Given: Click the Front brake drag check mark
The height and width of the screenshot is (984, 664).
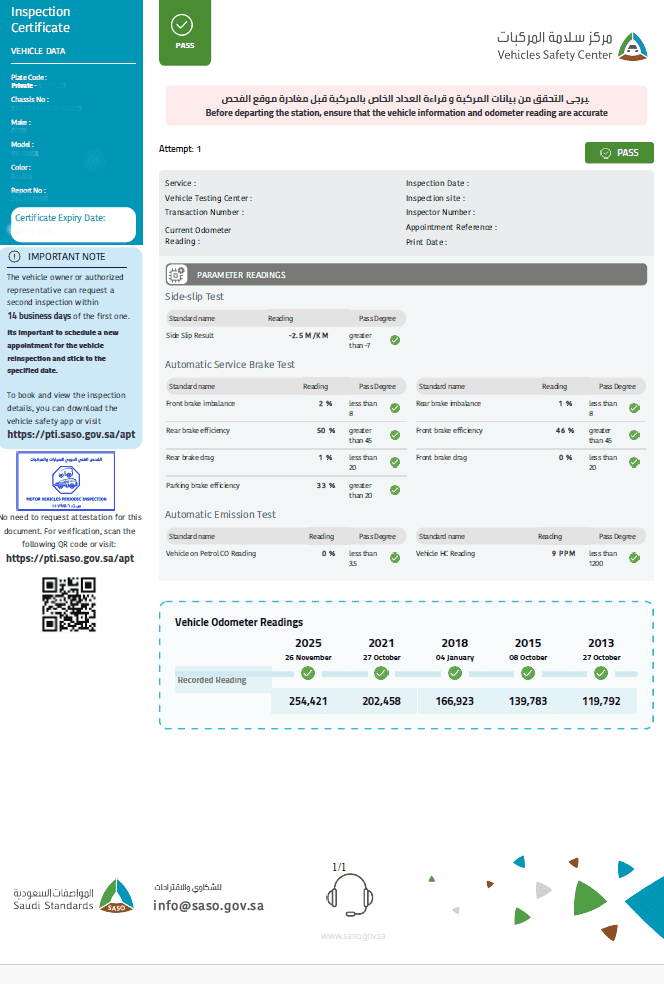Looking at the screenshot, I should coord(634,462).
